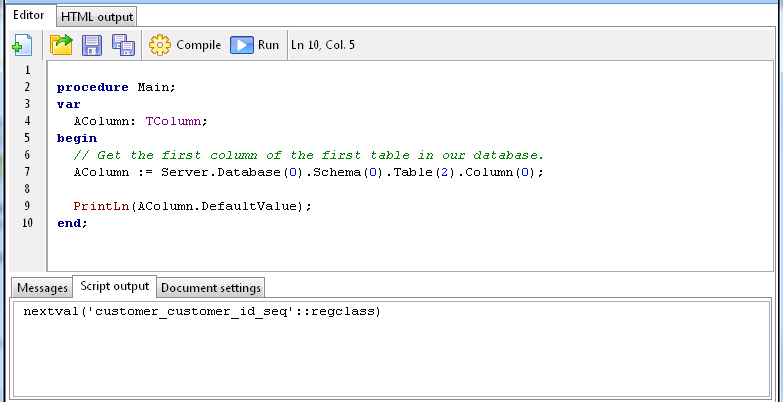Image resolution: width=783 pixels, height=402 pixels.
Task: Click the nextval output text
Action: [x=202, y=312]
